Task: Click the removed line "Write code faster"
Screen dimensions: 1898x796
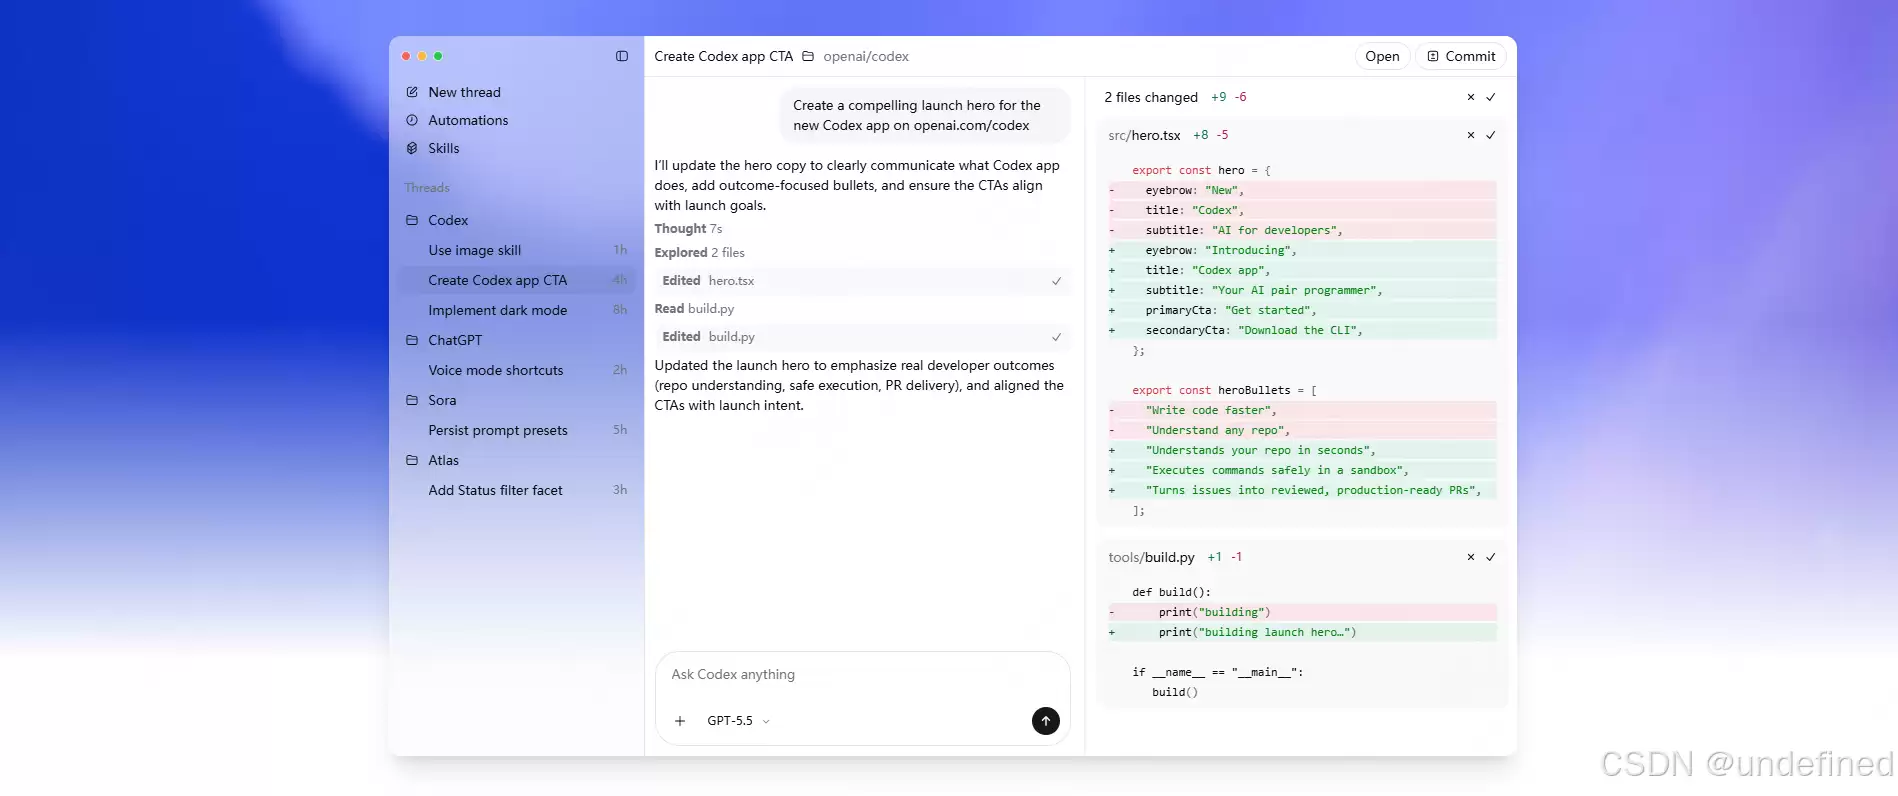Action: (x=1302, y=410)
